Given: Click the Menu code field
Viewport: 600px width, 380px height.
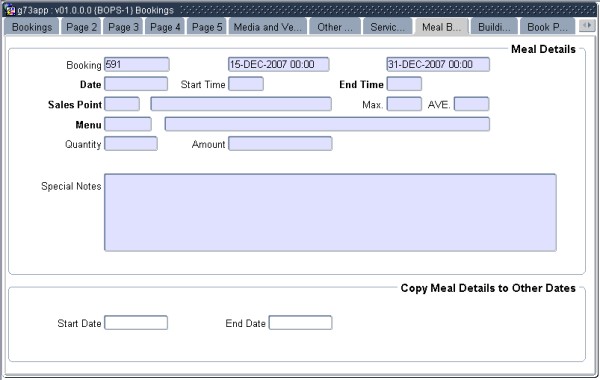Looking at the screenshot, I should coord(128,124).
